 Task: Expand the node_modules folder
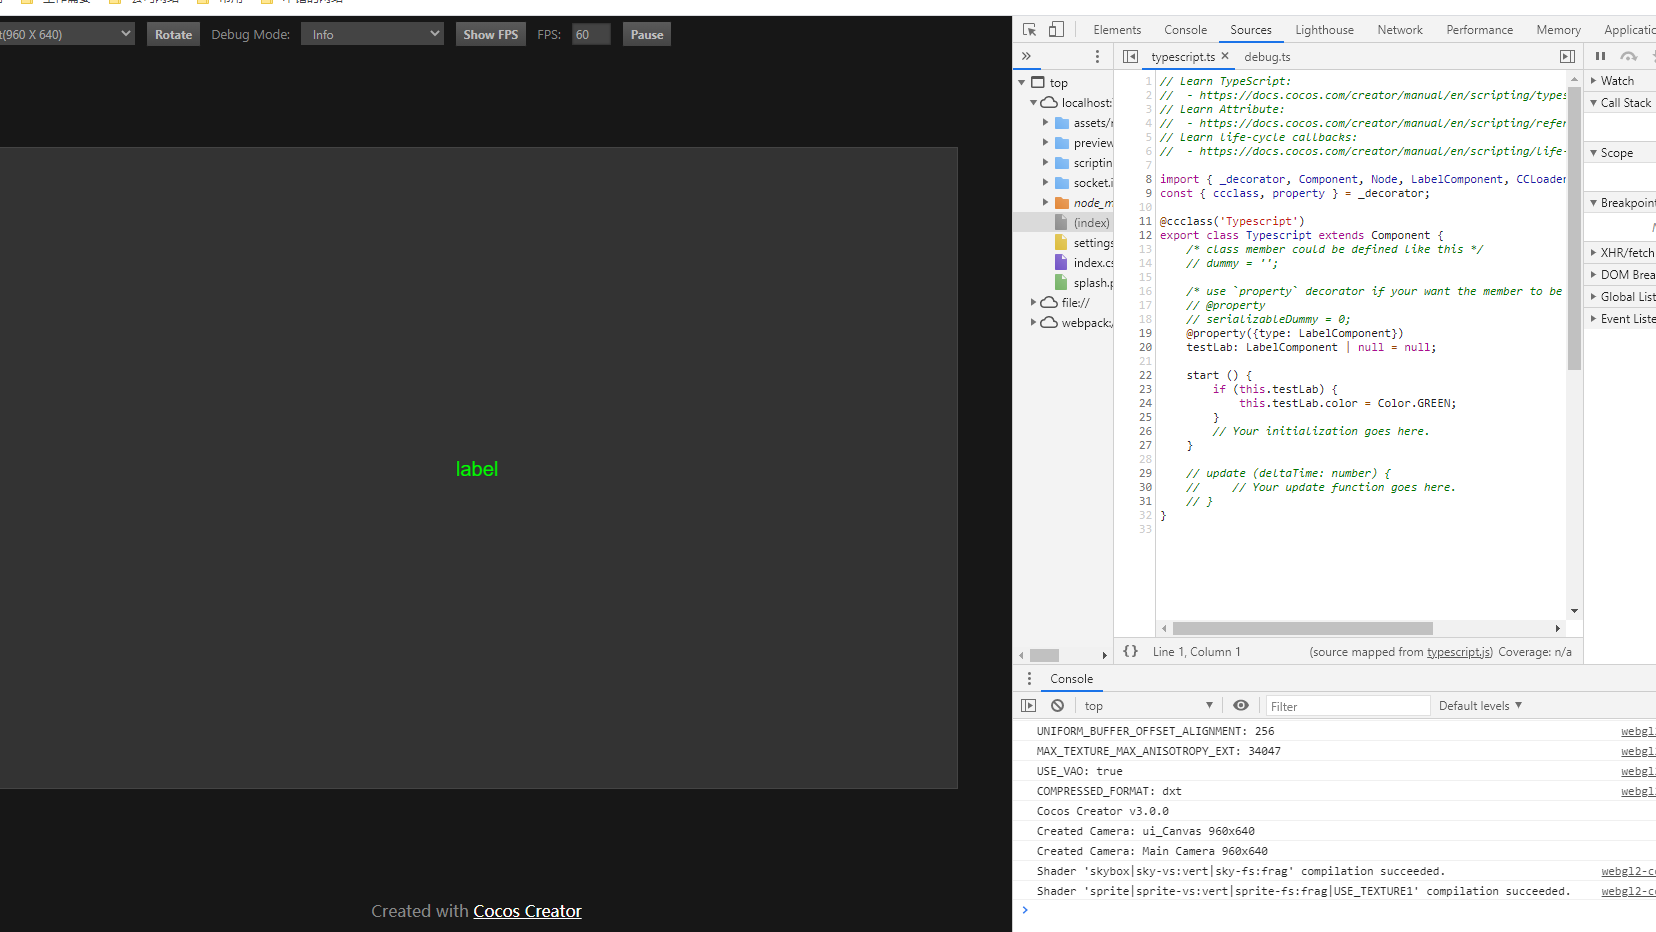click(x=1046, y=203)
